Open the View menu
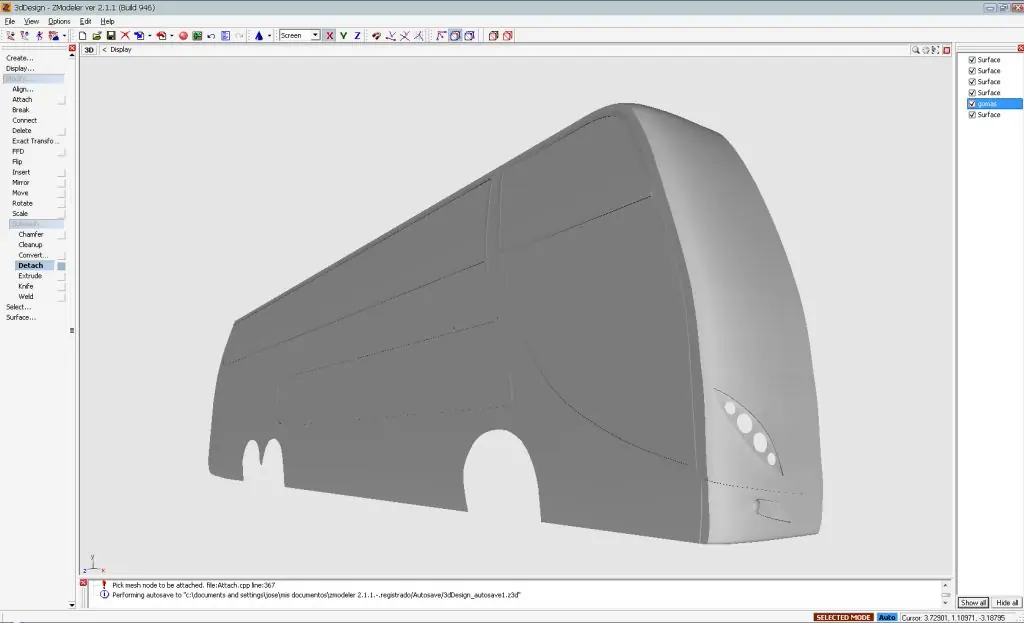 click(x=31, y=22)
